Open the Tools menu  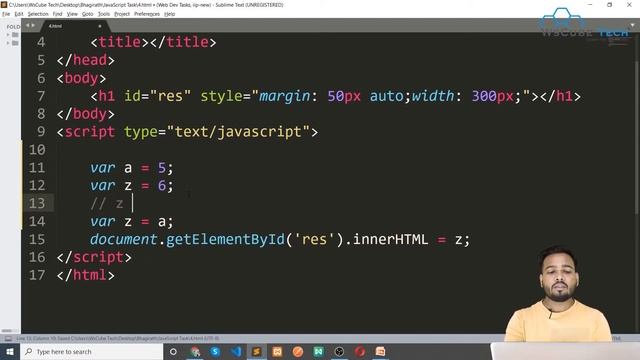click(104, 14)
